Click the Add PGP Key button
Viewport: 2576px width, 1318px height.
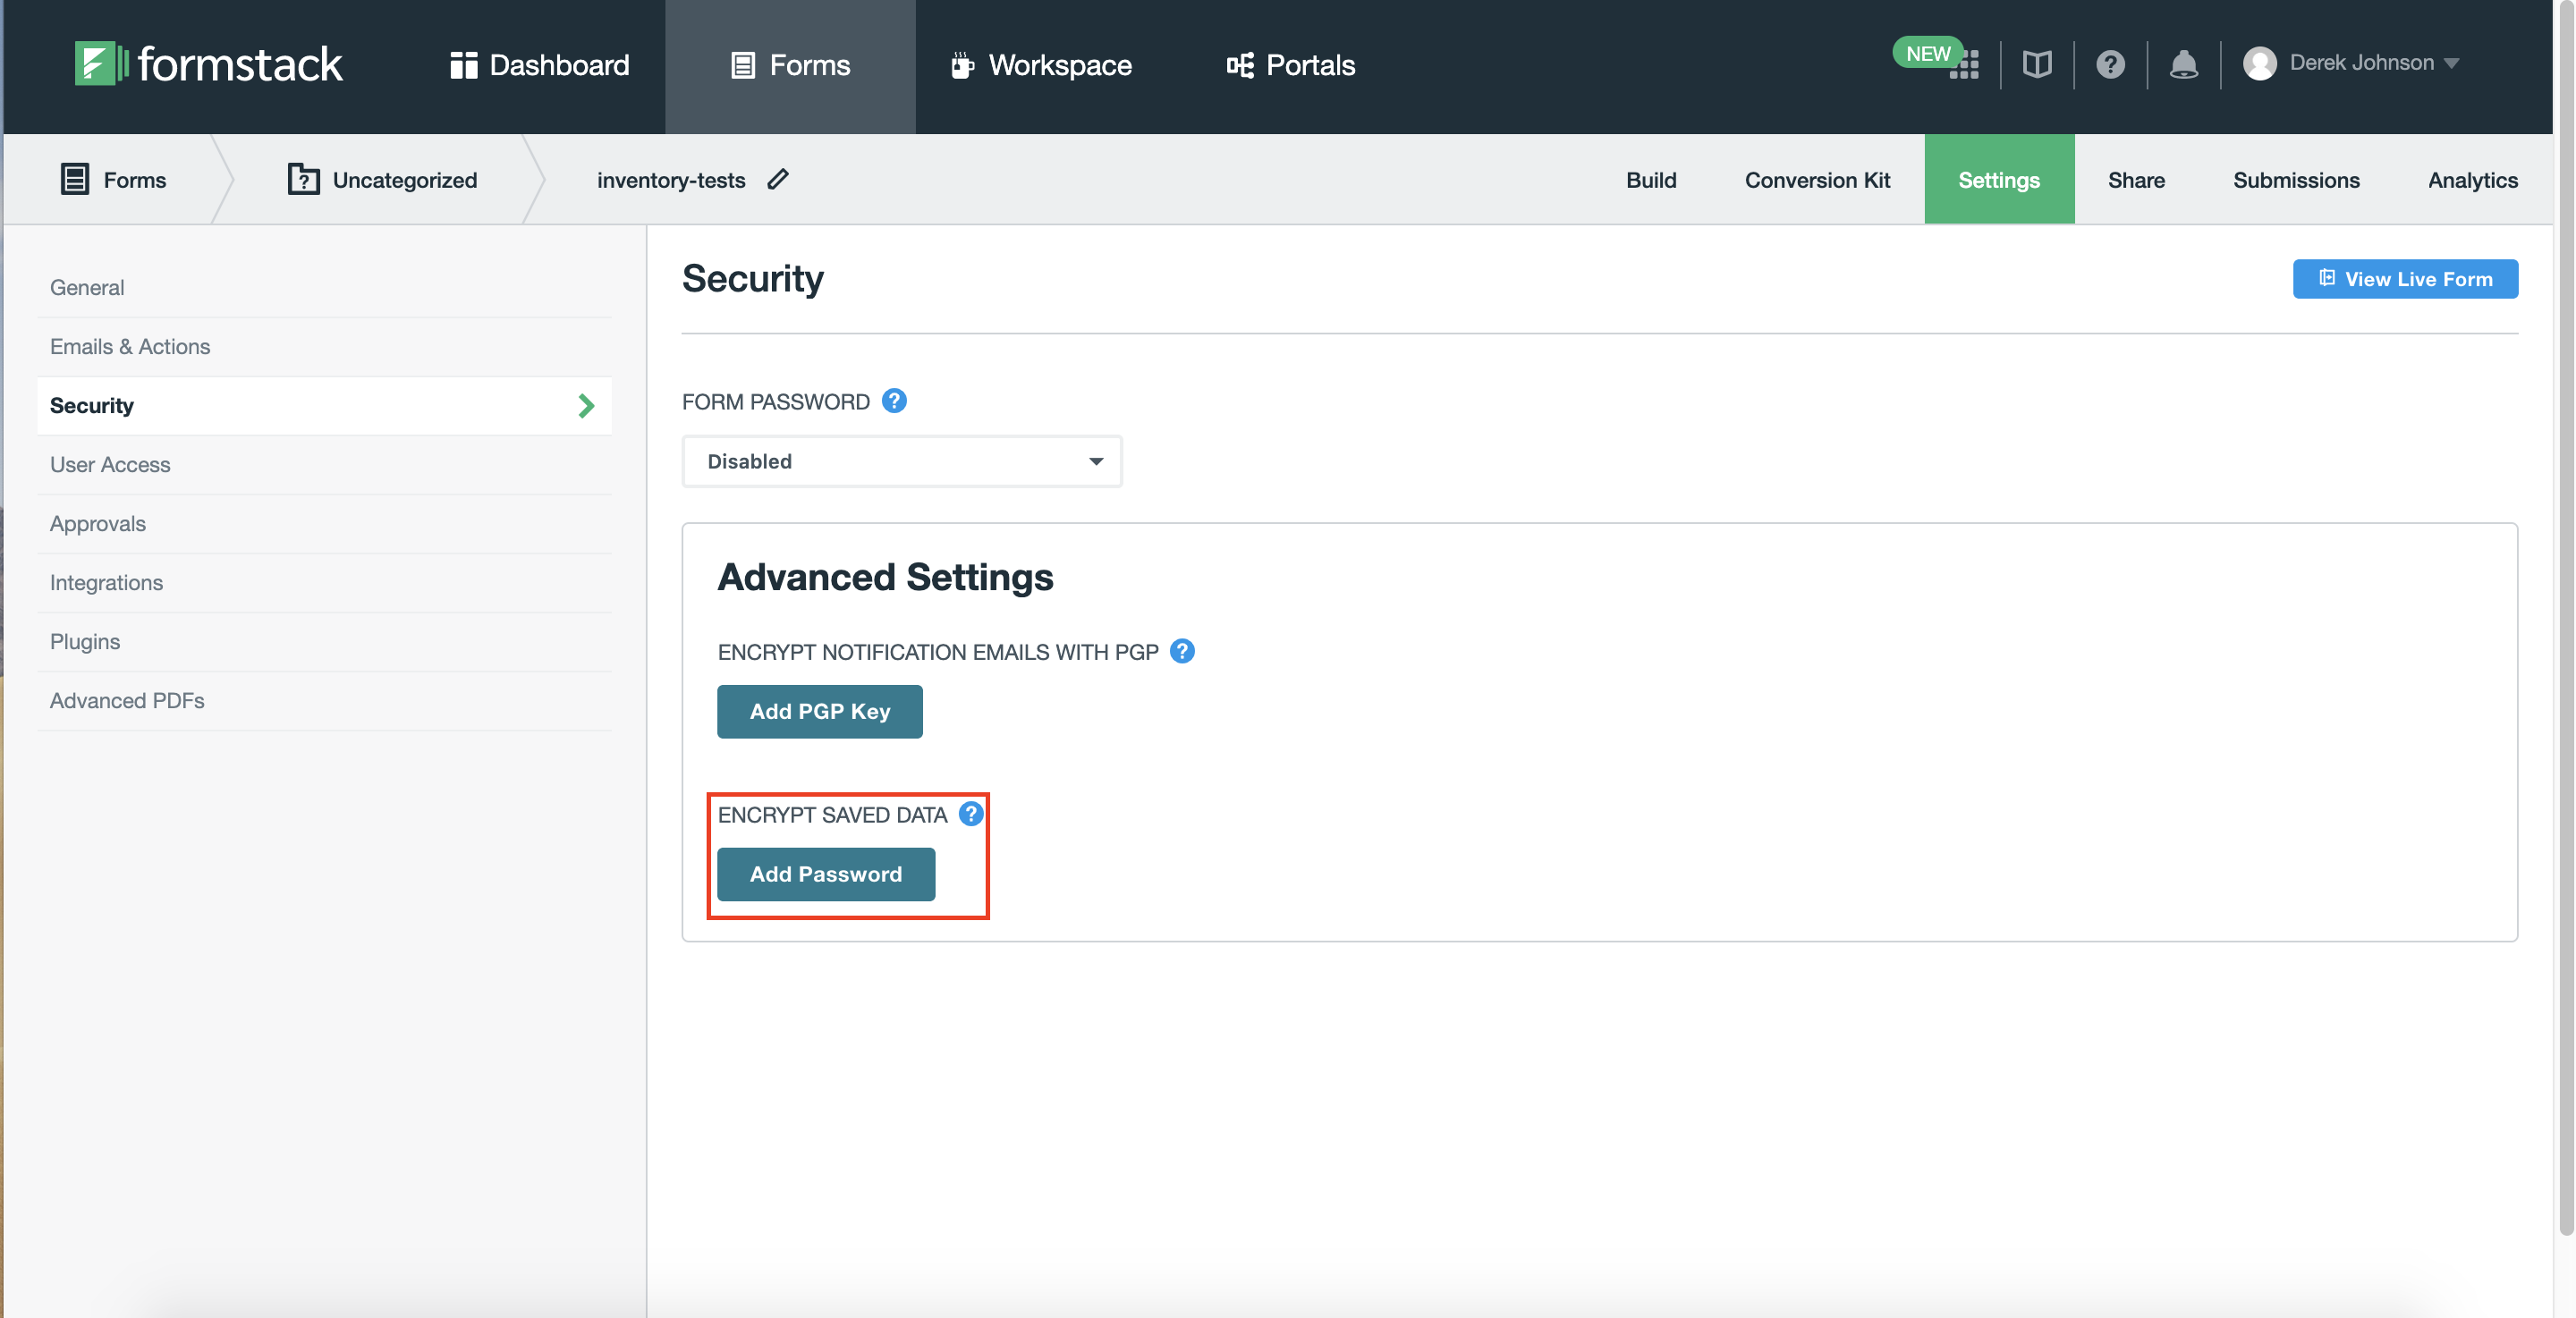click(x=819, y=711)
